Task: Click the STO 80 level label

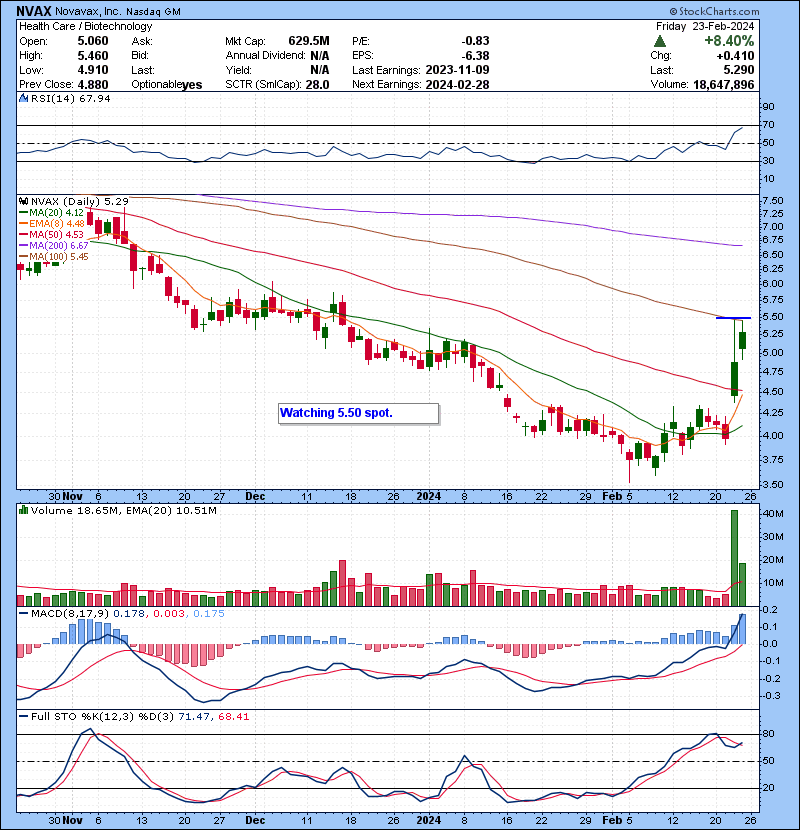Action: click(x=768, y=734)
